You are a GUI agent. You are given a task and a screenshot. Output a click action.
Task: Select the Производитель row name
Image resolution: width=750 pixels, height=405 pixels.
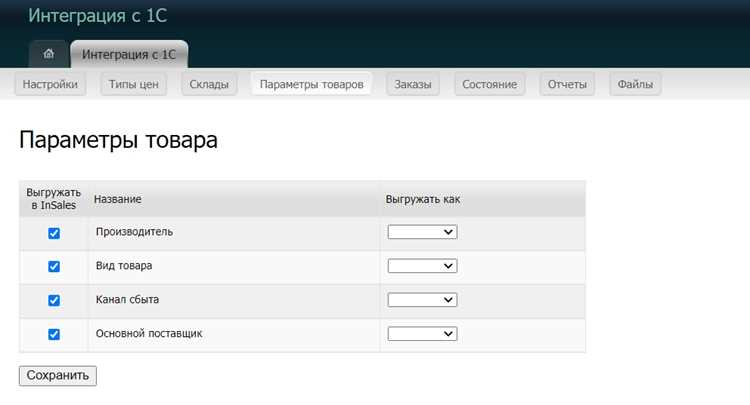pos(134,232)
